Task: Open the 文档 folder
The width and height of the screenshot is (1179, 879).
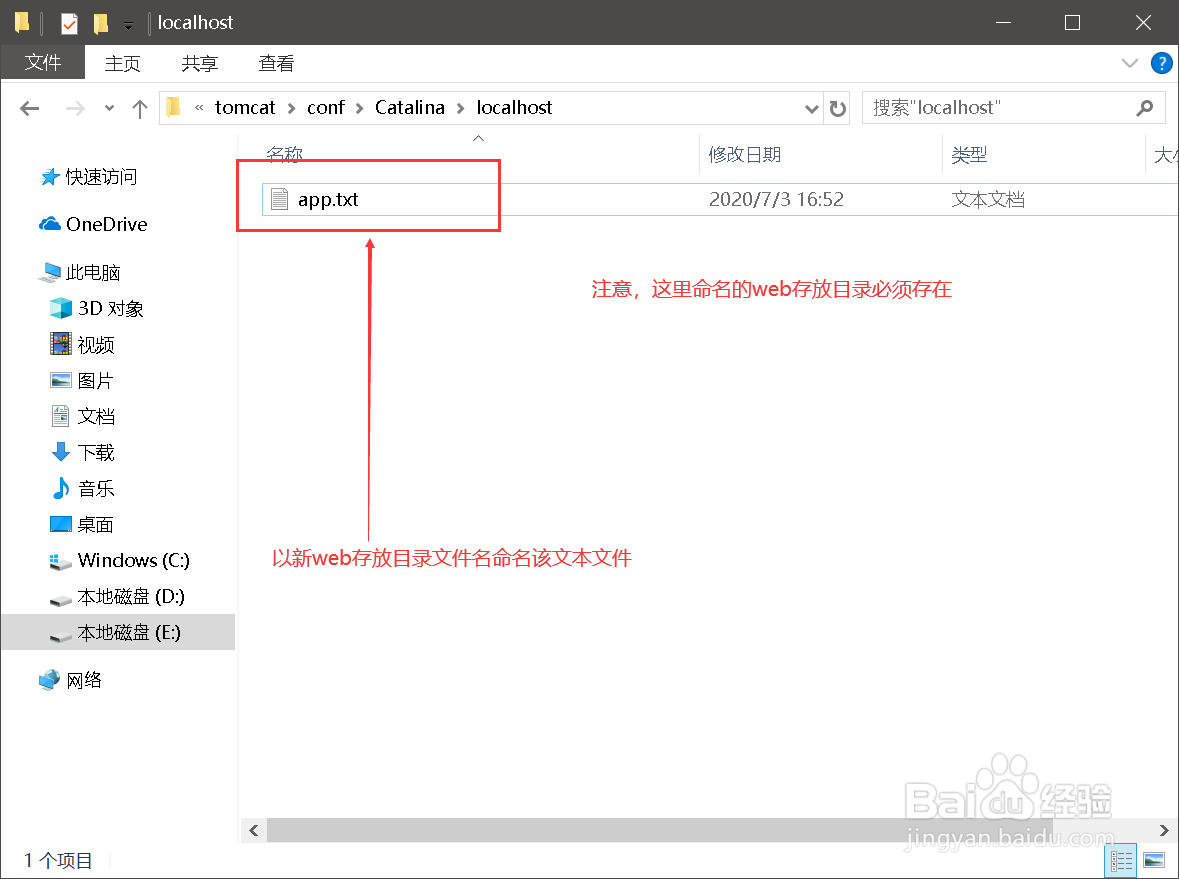Action: [x=95, y=417]
